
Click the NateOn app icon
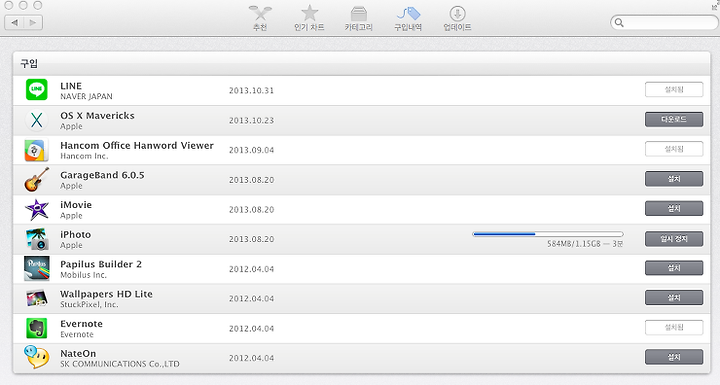(x=37, y=357)
